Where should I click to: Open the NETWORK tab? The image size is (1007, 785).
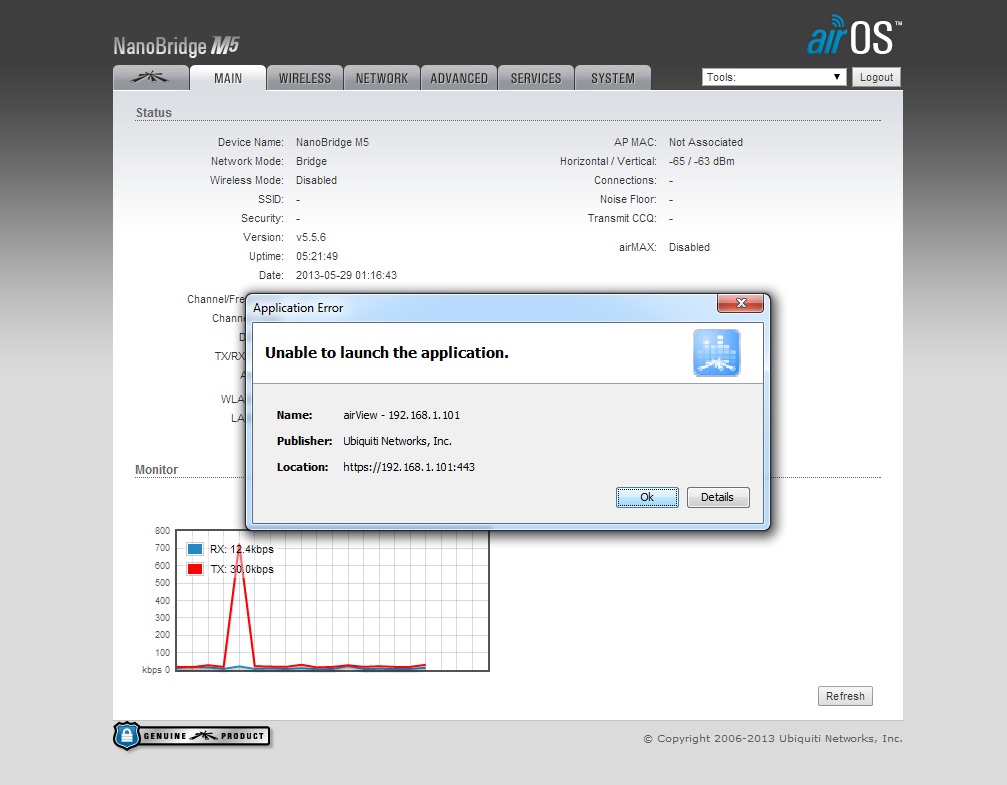(382, 78)
